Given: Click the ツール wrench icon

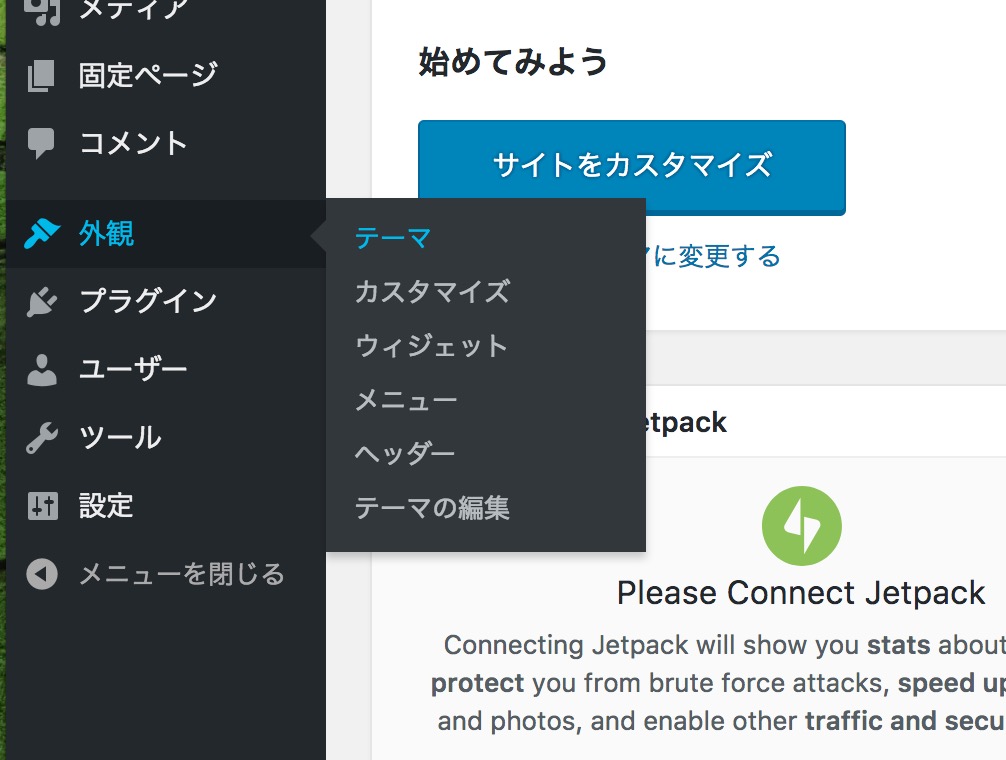Looking at the screenshot, I should 42,438.
